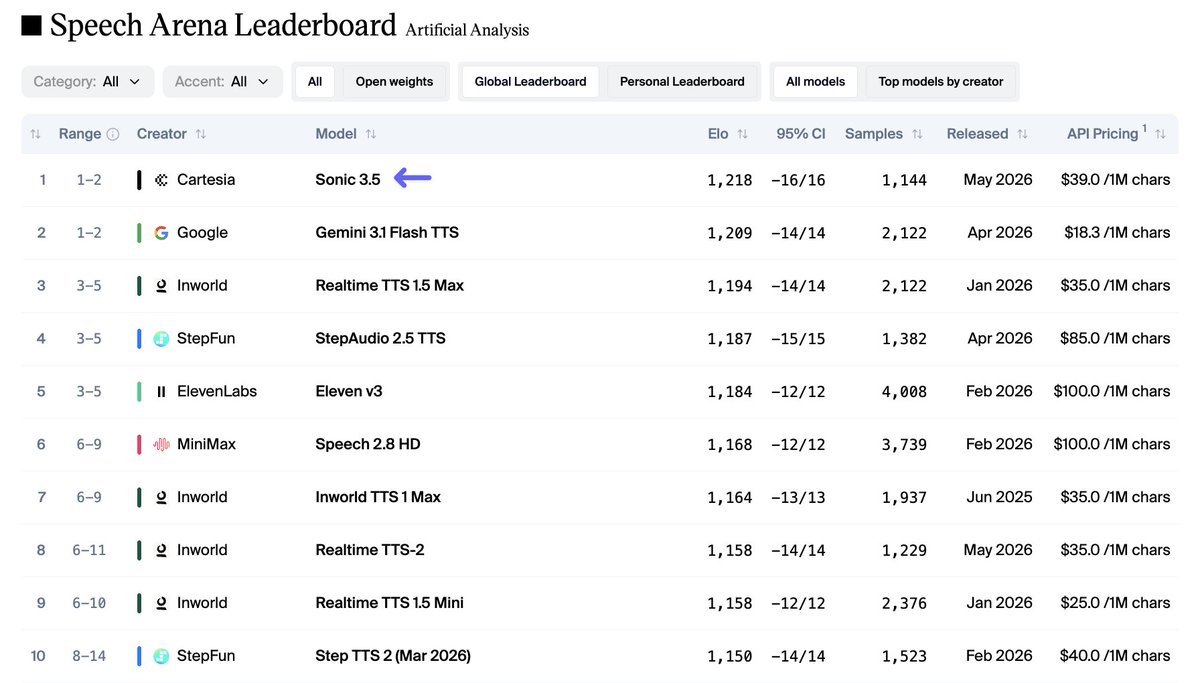Sort by Samples column arrows

[917, 134]
